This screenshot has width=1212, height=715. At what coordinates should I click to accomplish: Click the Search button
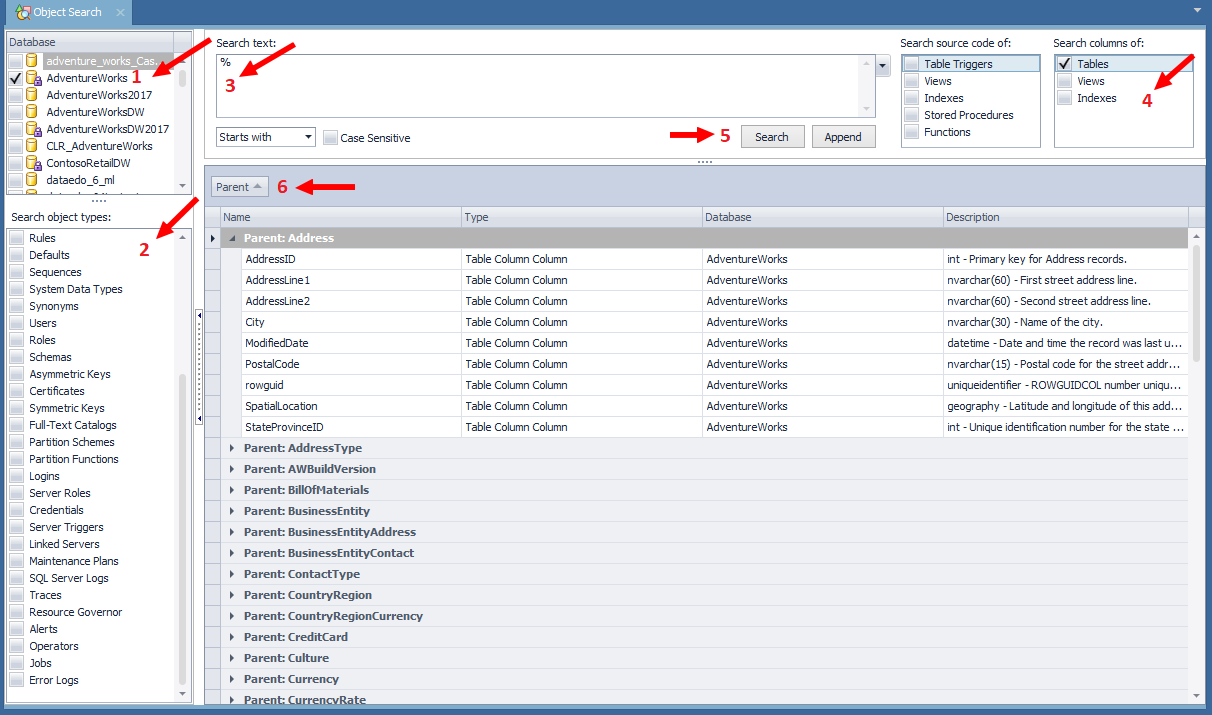click(772, 137)
